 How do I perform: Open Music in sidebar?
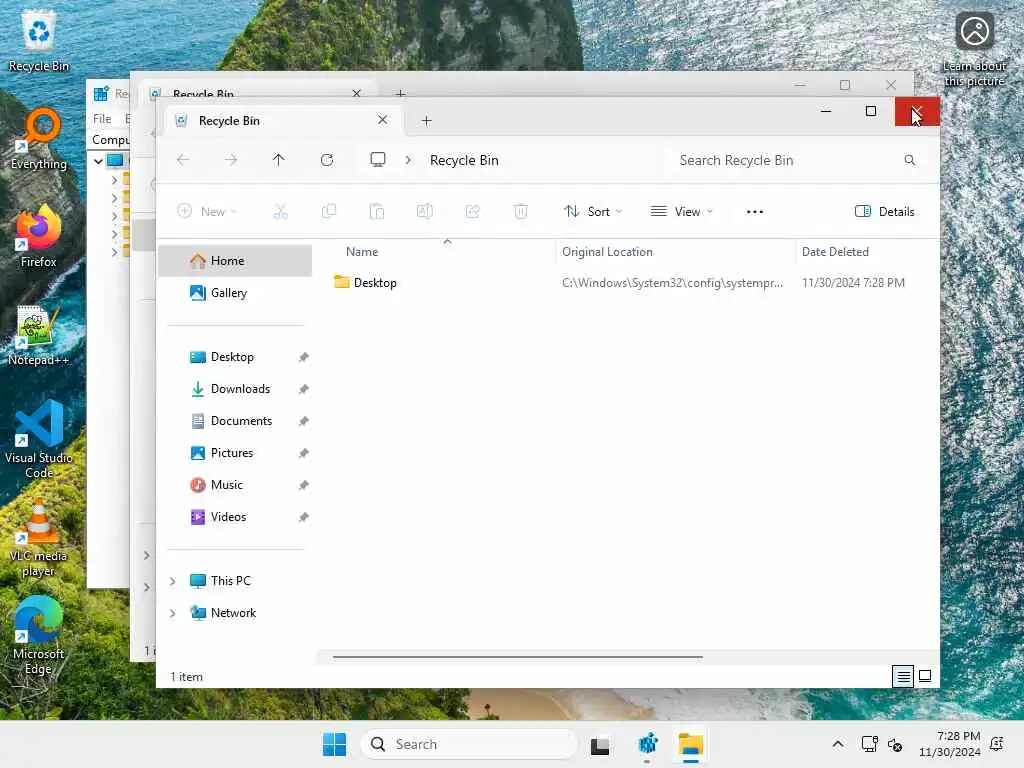(226, 485)
